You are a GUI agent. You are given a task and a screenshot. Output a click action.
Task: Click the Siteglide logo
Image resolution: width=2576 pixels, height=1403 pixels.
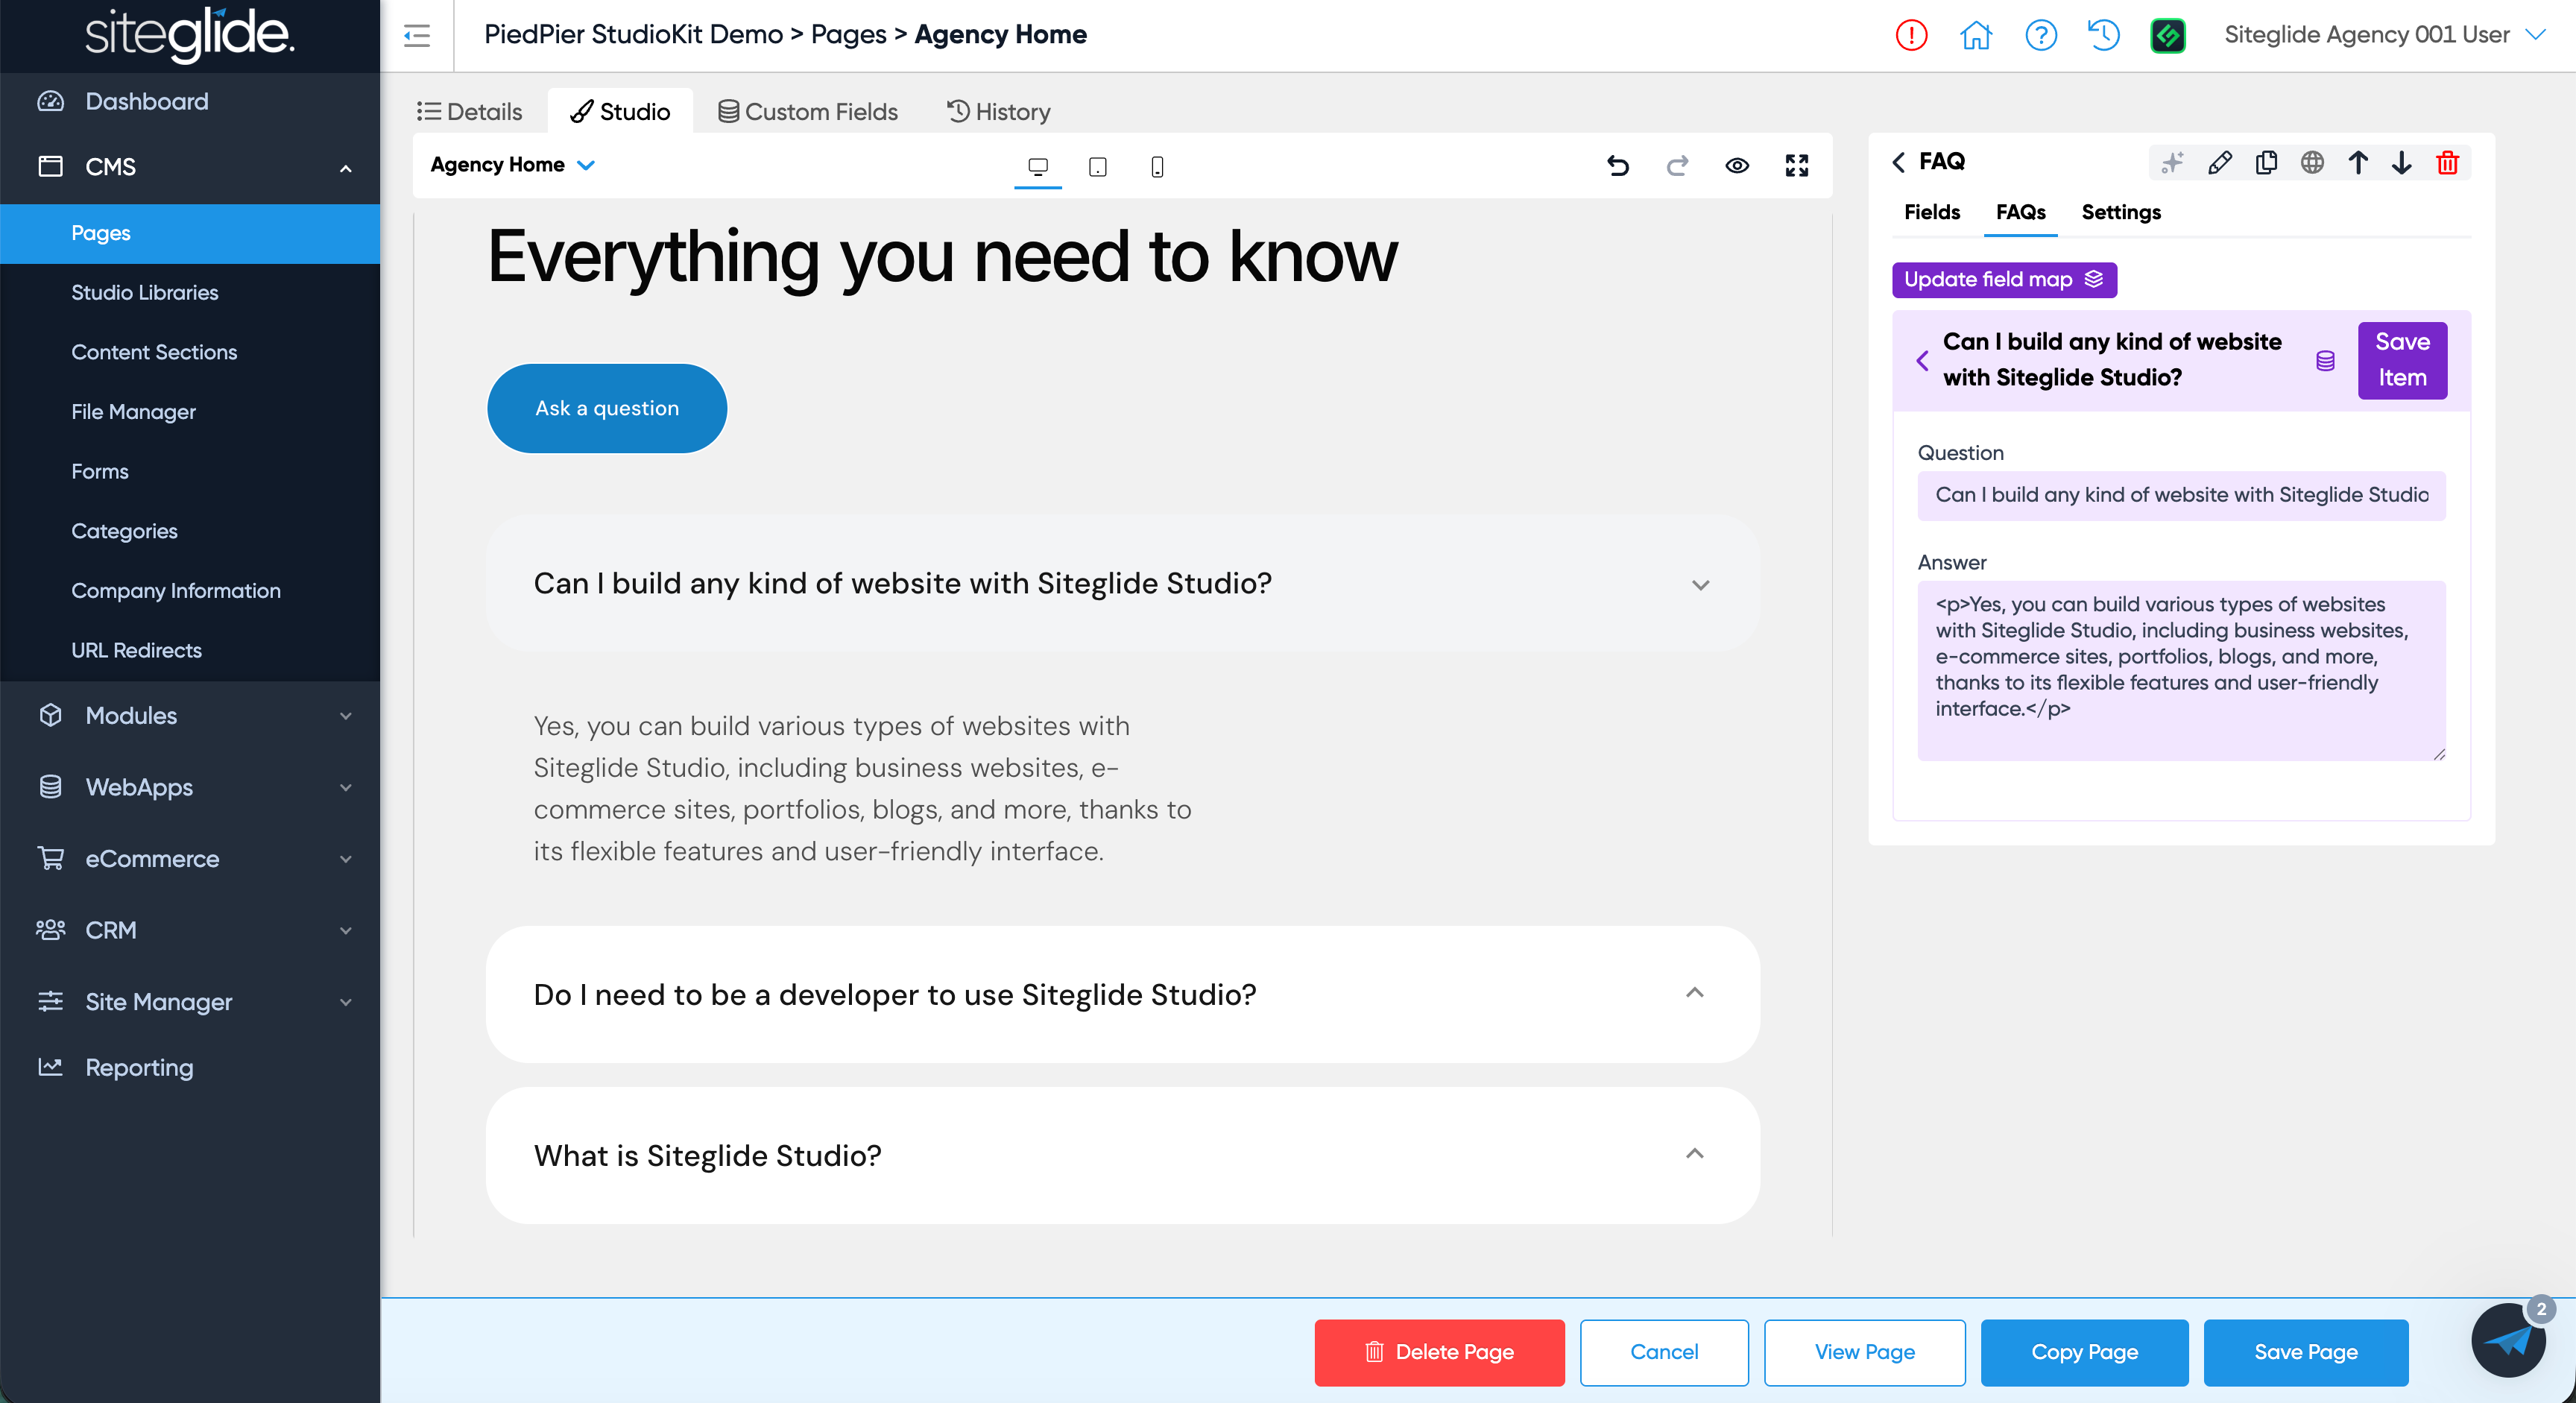(189, 35)
